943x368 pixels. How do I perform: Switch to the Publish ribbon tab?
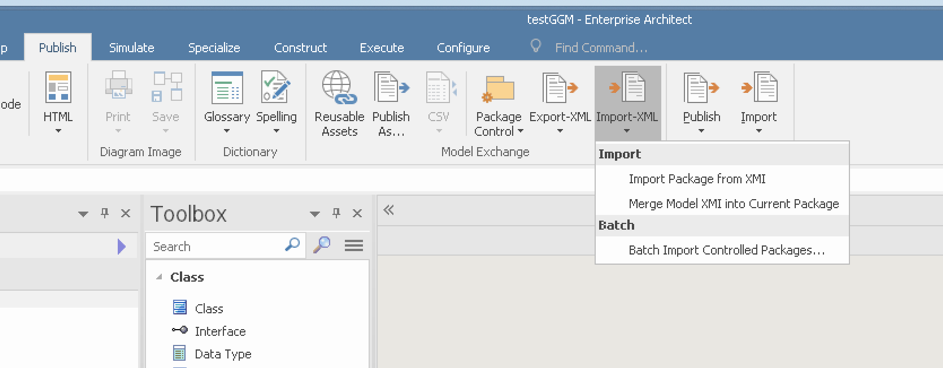[58, 48]
